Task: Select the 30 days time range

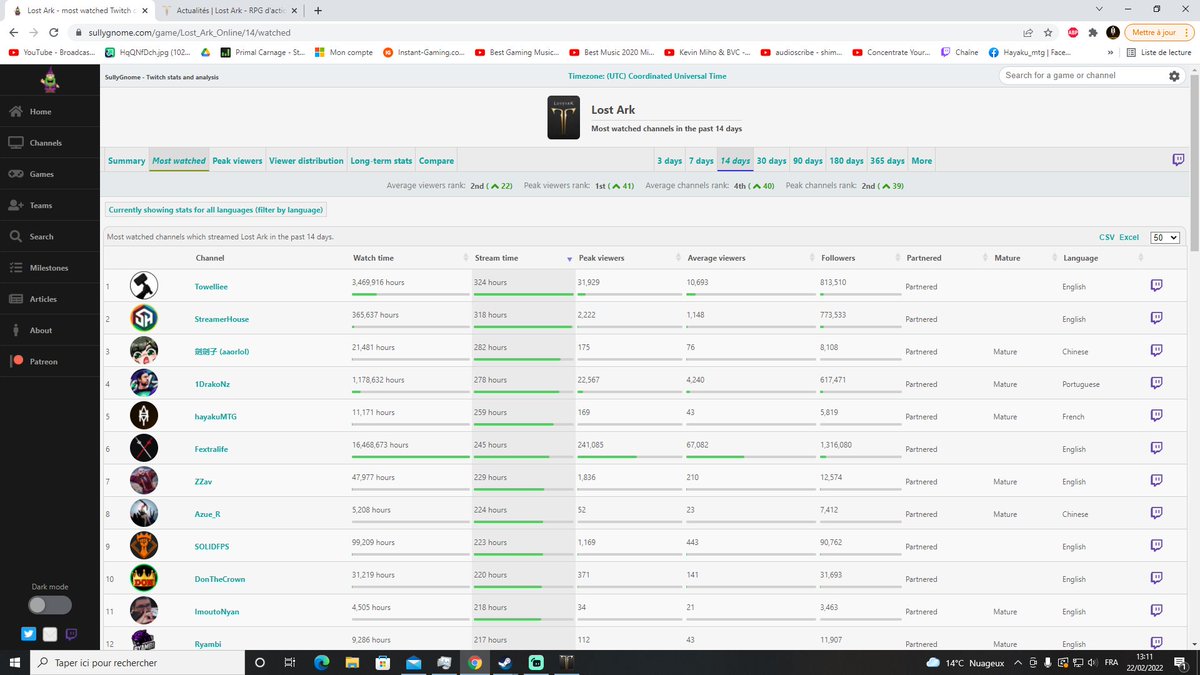Action: [x=771, y=161]
